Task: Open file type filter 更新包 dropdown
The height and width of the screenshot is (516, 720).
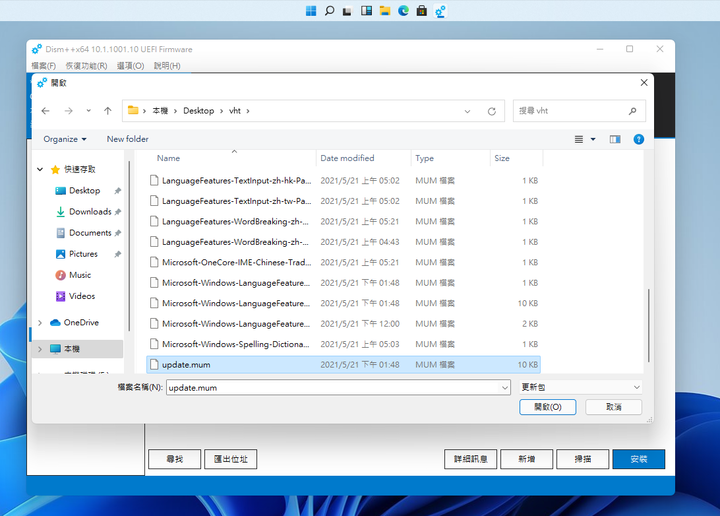Action: point(580,387)
